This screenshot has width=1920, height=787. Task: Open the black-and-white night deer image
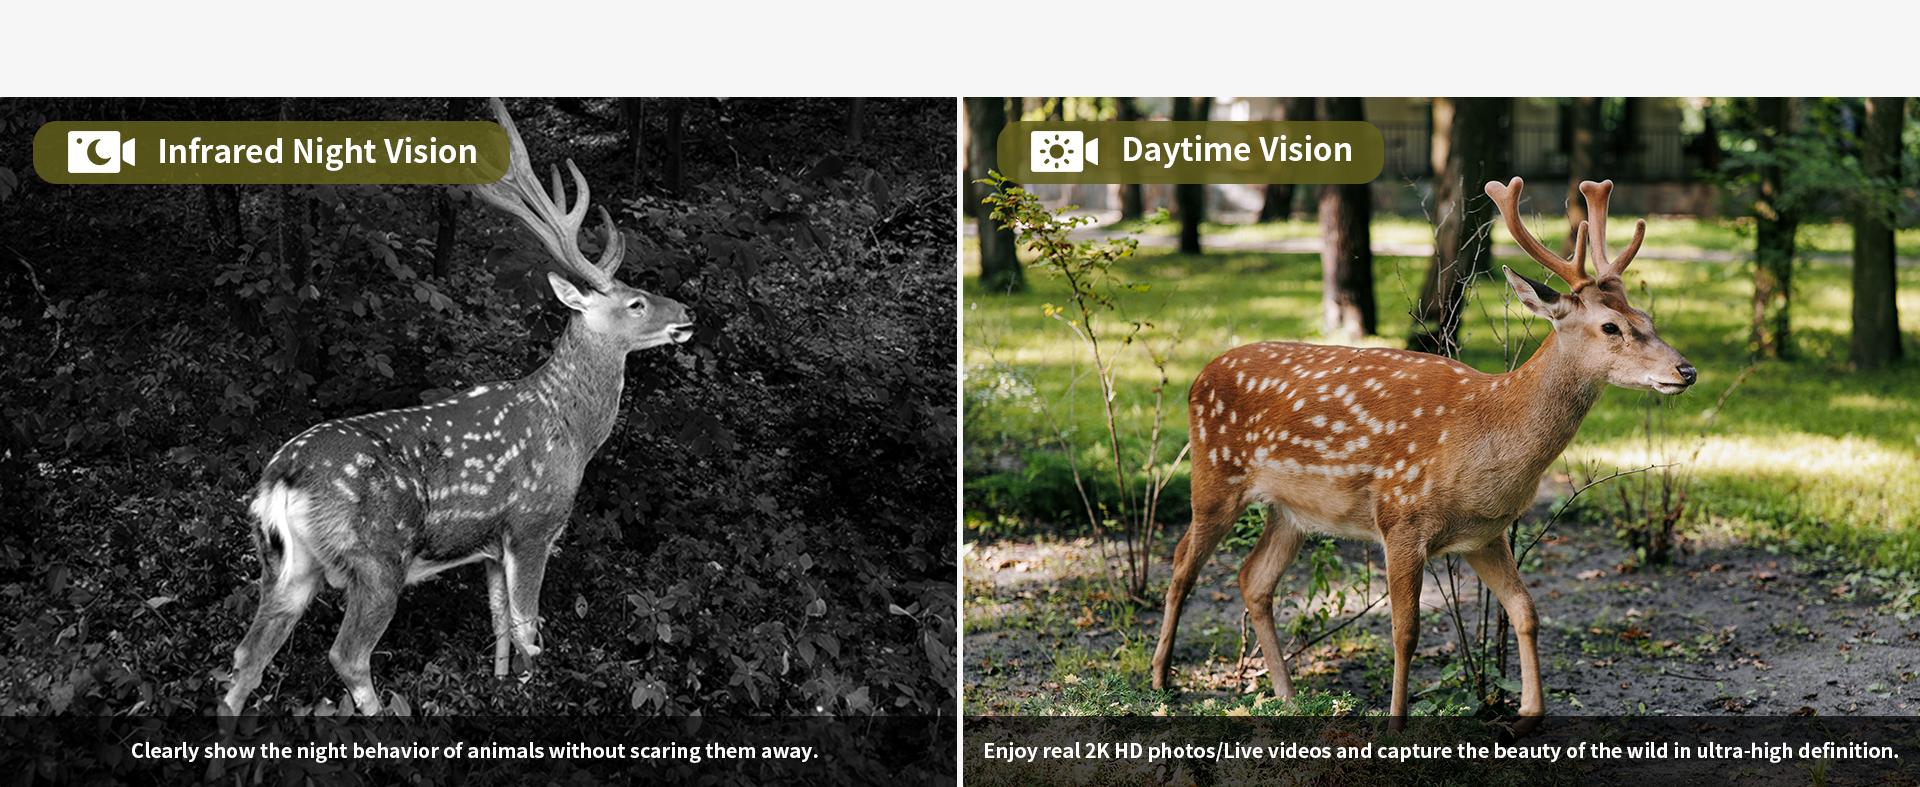click(x=478, y=442)
